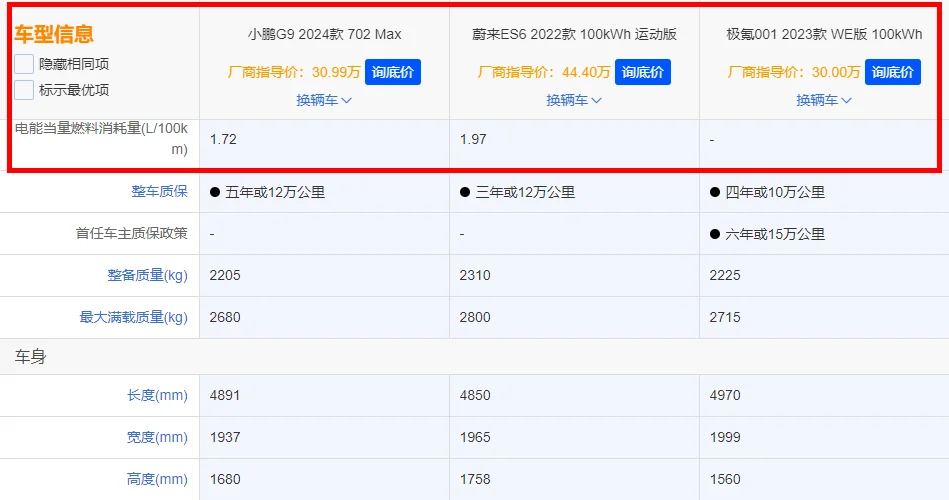
Task: Open 换辆车 dropdown under 蔚来ES6
Action: tap(574, 100)
